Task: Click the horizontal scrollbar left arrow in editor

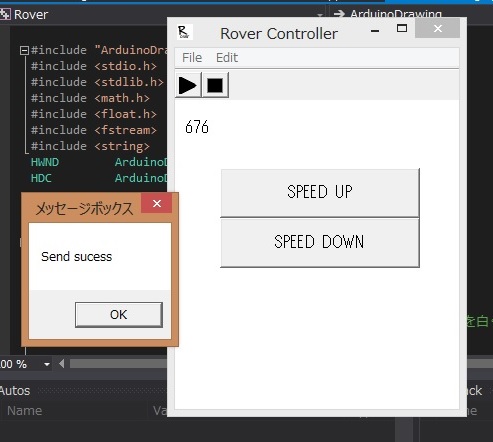Action: pos(61,364)
